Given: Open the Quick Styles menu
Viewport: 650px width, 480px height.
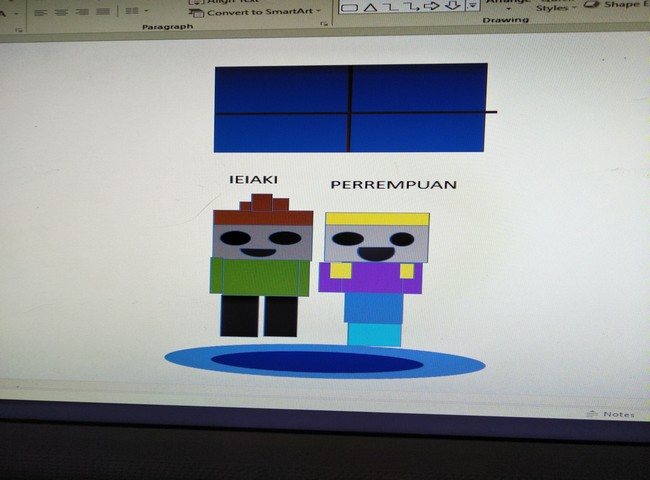Looking at the screenshot, I should click(553, 7).
